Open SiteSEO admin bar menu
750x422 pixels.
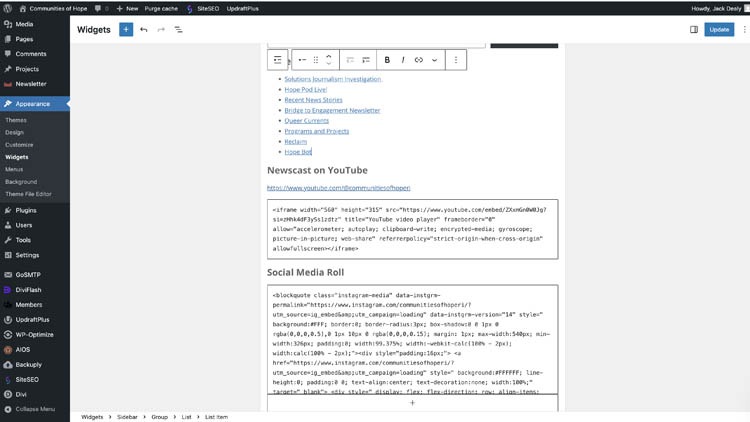[203, 8]
